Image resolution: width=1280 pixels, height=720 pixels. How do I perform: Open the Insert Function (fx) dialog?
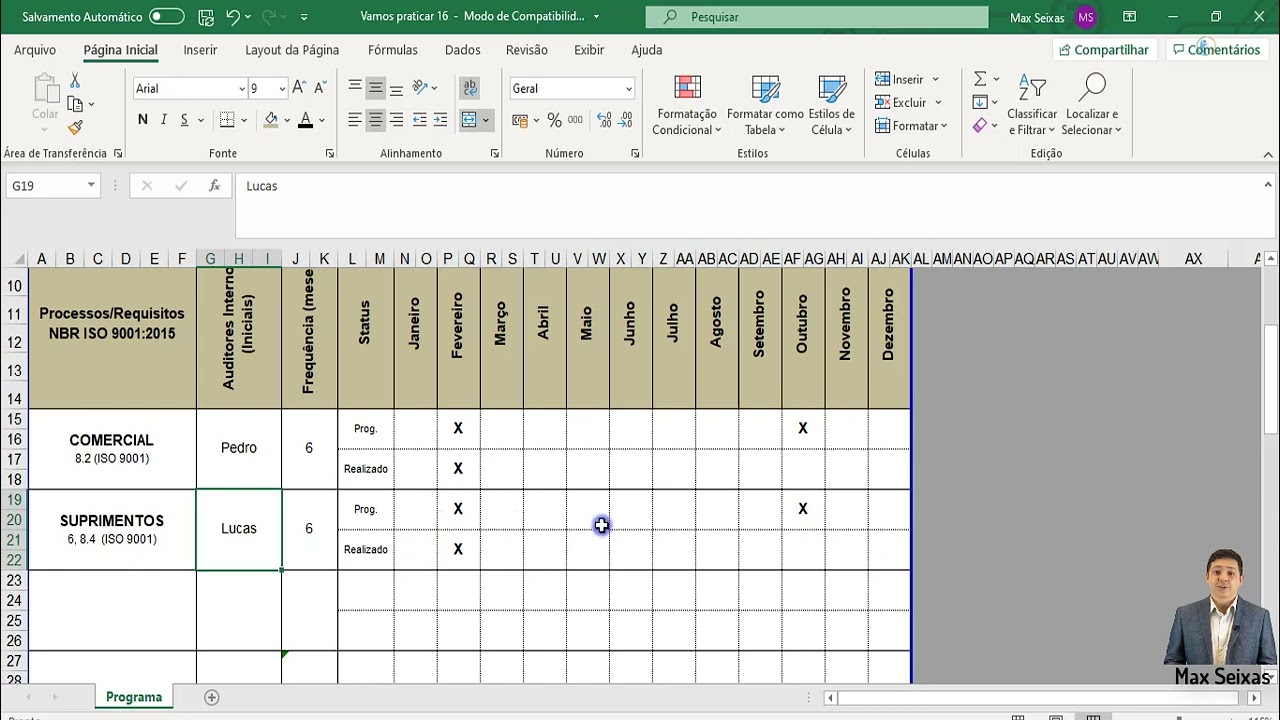pos(214,186)
